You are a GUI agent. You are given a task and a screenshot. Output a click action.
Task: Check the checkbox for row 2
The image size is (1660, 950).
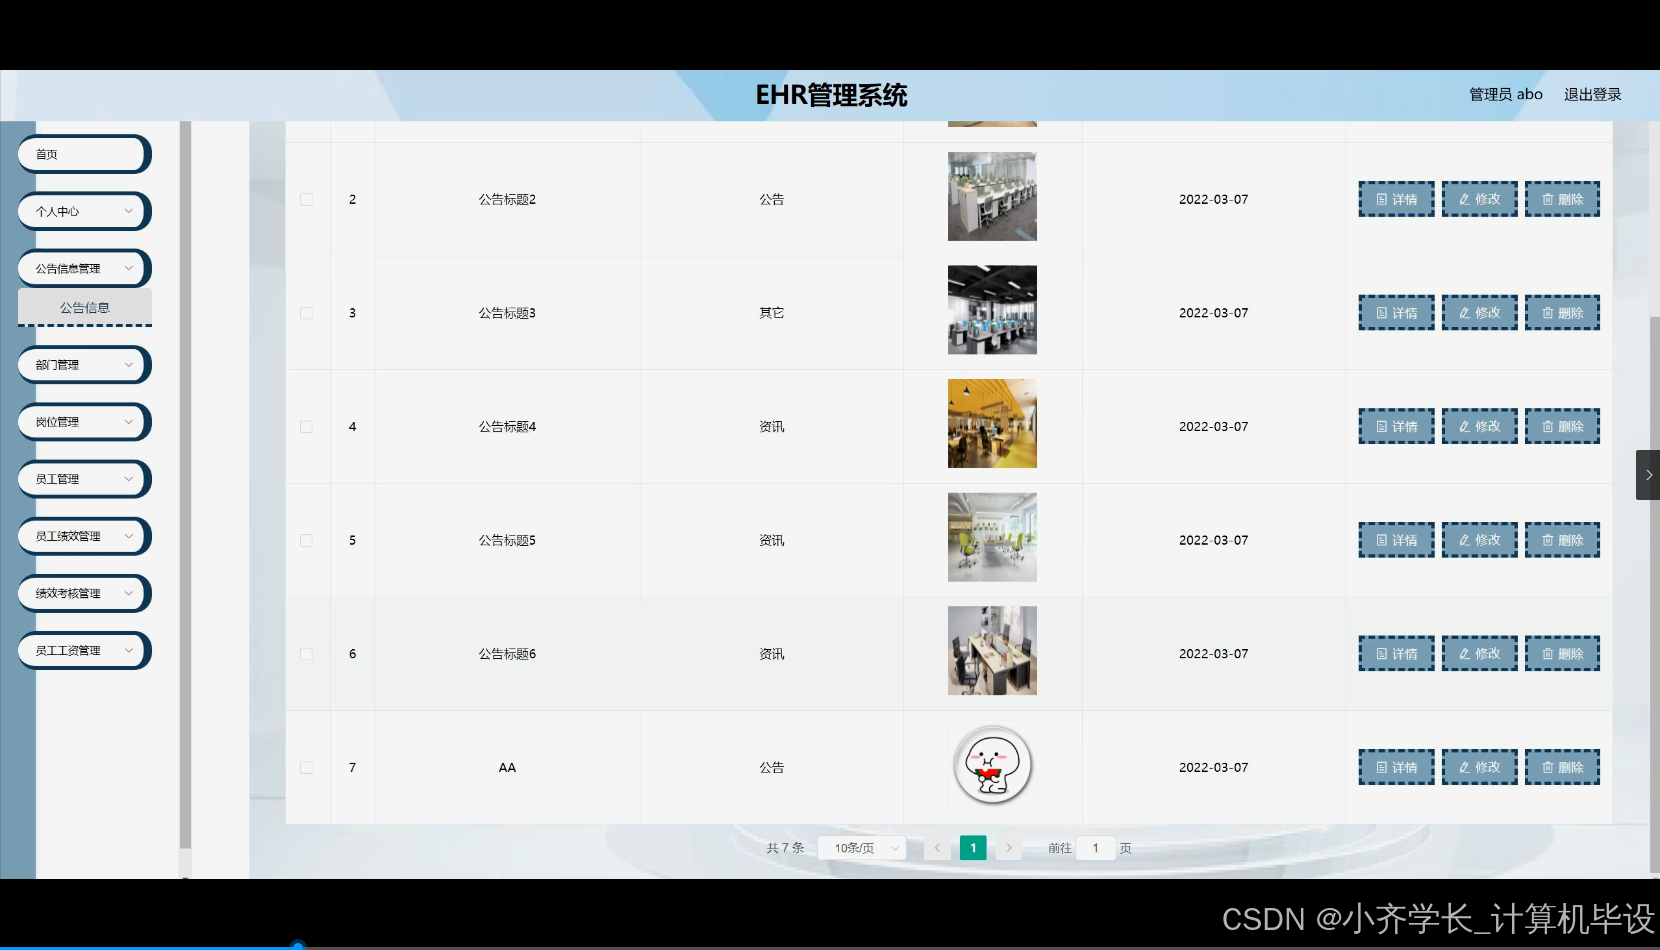(307, 199)
